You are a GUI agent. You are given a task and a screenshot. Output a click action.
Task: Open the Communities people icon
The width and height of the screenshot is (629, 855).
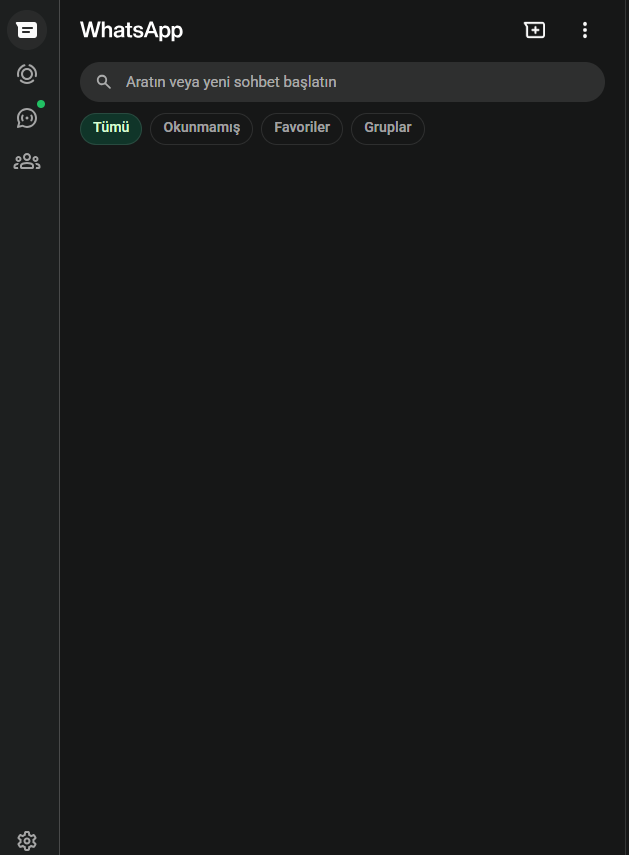[27, 161]
